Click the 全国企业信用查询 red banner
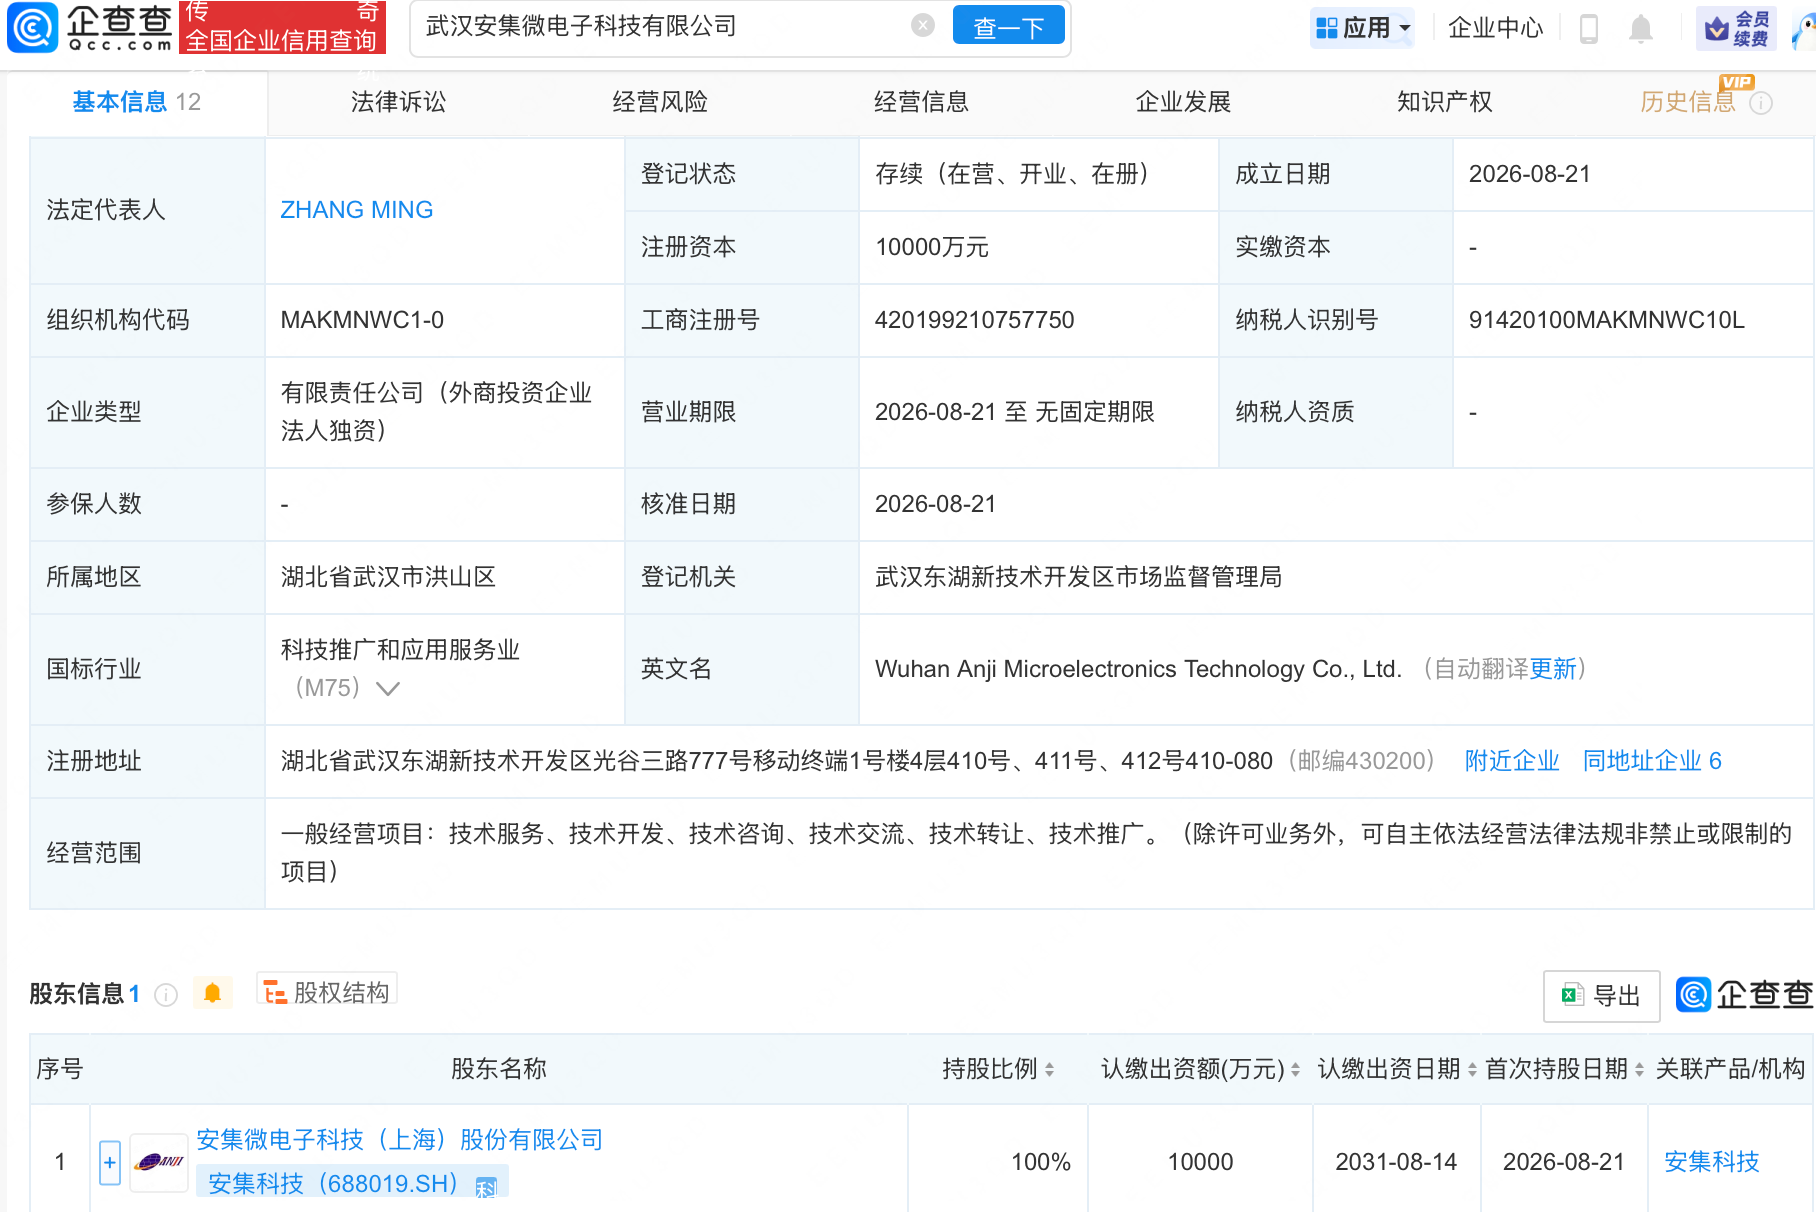 tap(282, 27)
